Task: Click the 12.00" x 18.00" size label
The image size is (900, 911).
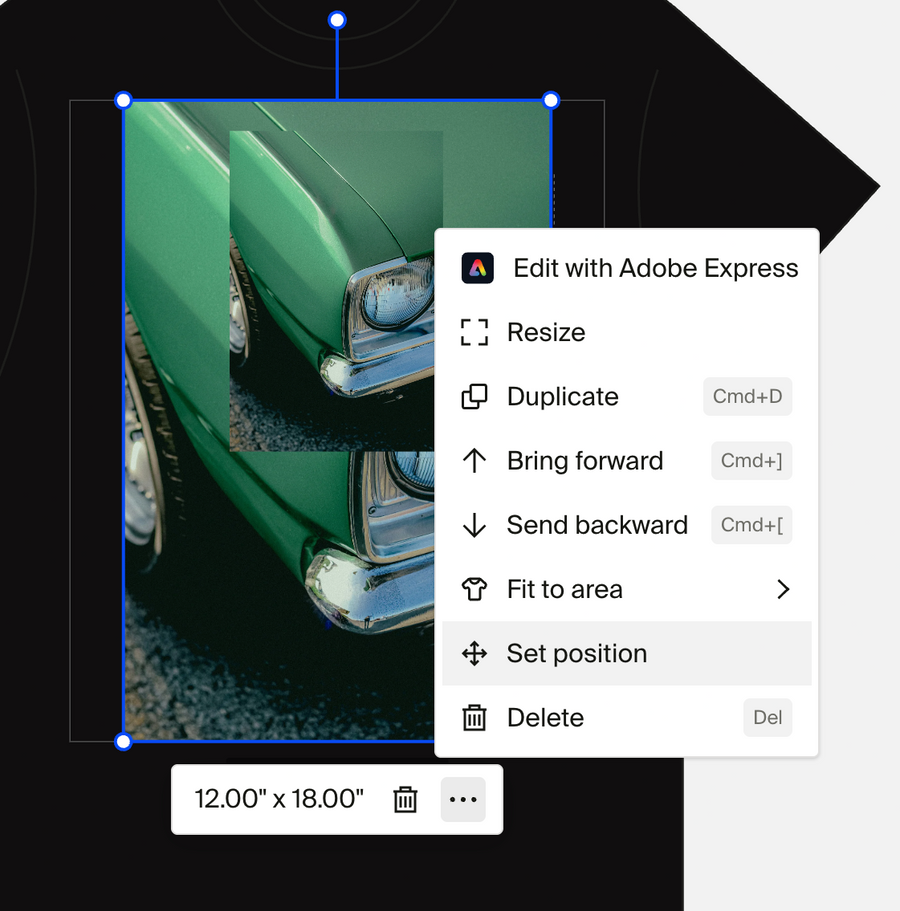Action: pyautogui.click(x=277, y=799)
